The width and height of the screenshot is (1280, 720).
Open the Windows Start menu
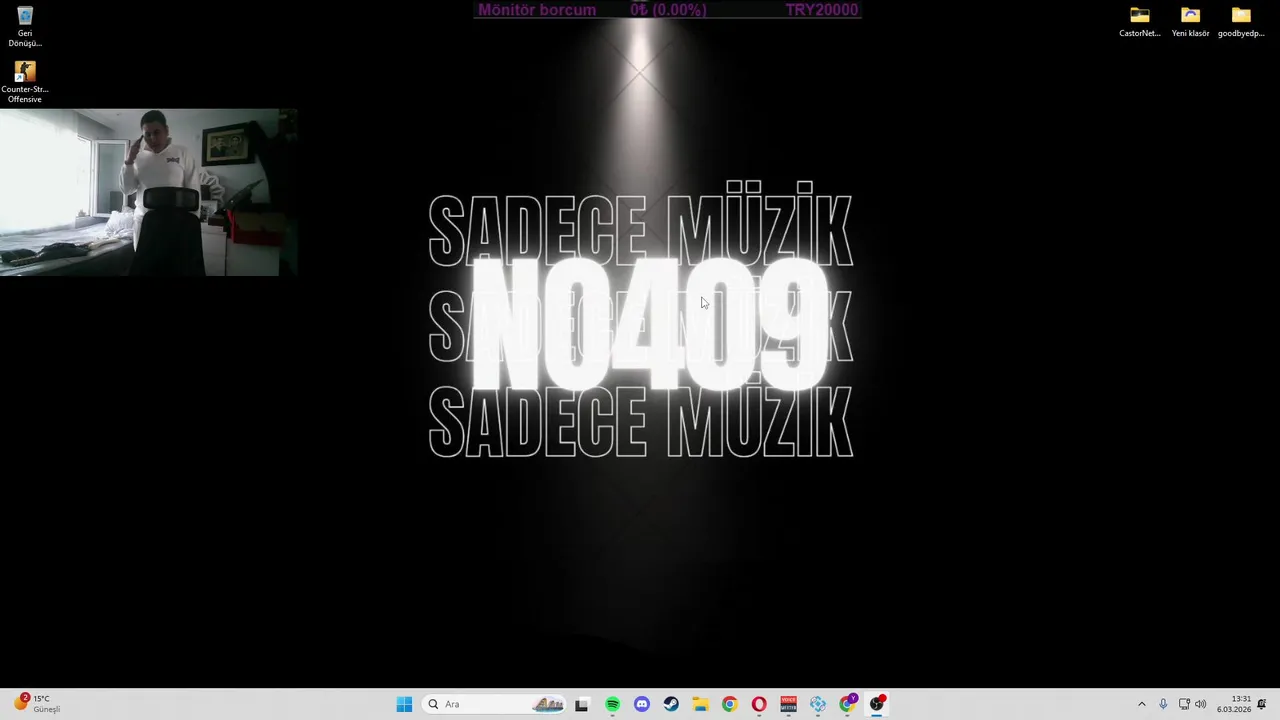tap(404, 704)
